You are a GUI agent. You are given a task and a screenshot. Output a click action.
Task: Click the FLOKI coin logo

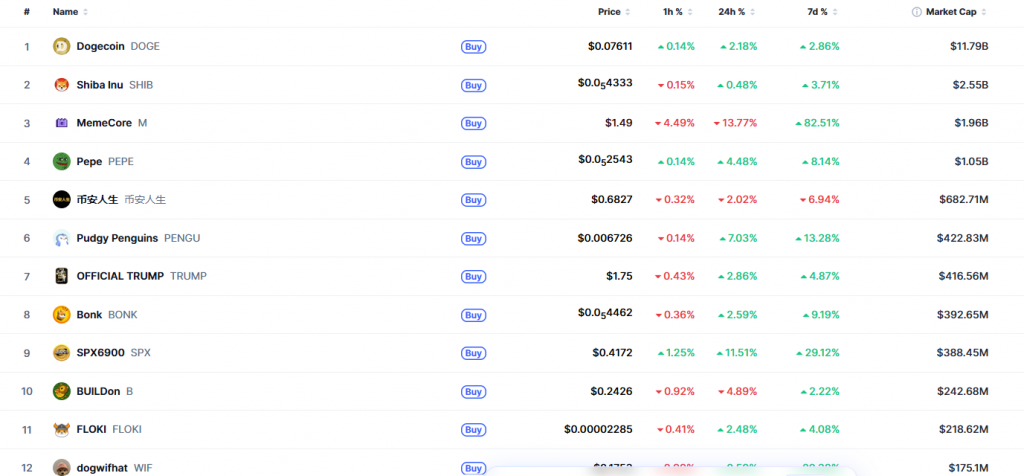(x=61, y=430)
